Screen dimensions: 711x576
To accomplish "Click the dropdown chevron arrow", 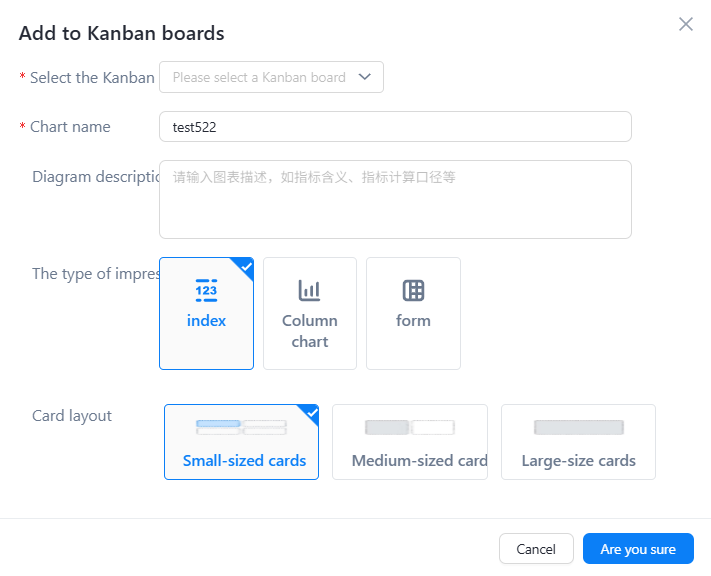I will [x=365, y=77].
